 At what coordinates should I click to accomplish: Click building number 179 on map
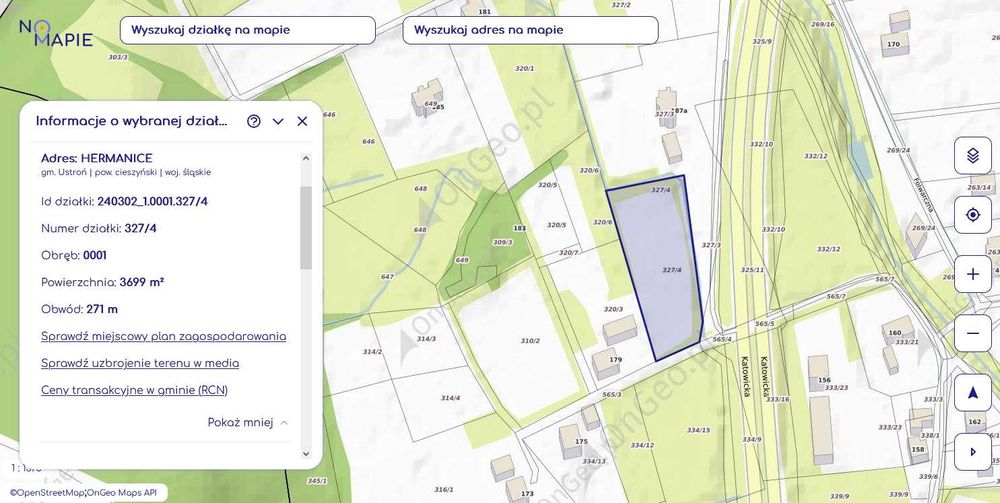[615, 360]
